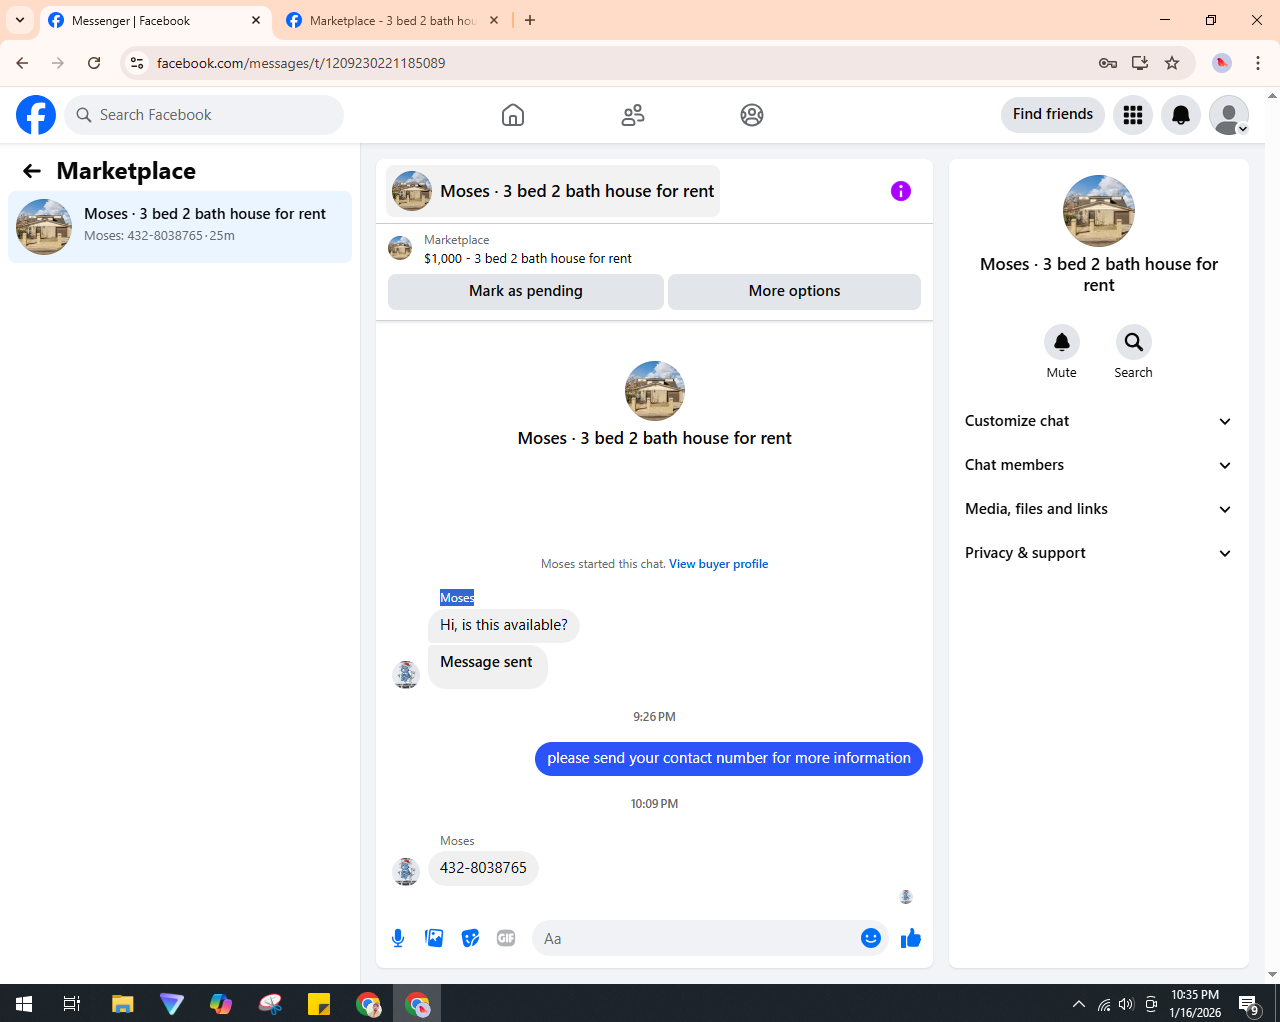
Task: Switch to Marketplace 3 bed 2 bath tab
Action: tap(392, 21)
